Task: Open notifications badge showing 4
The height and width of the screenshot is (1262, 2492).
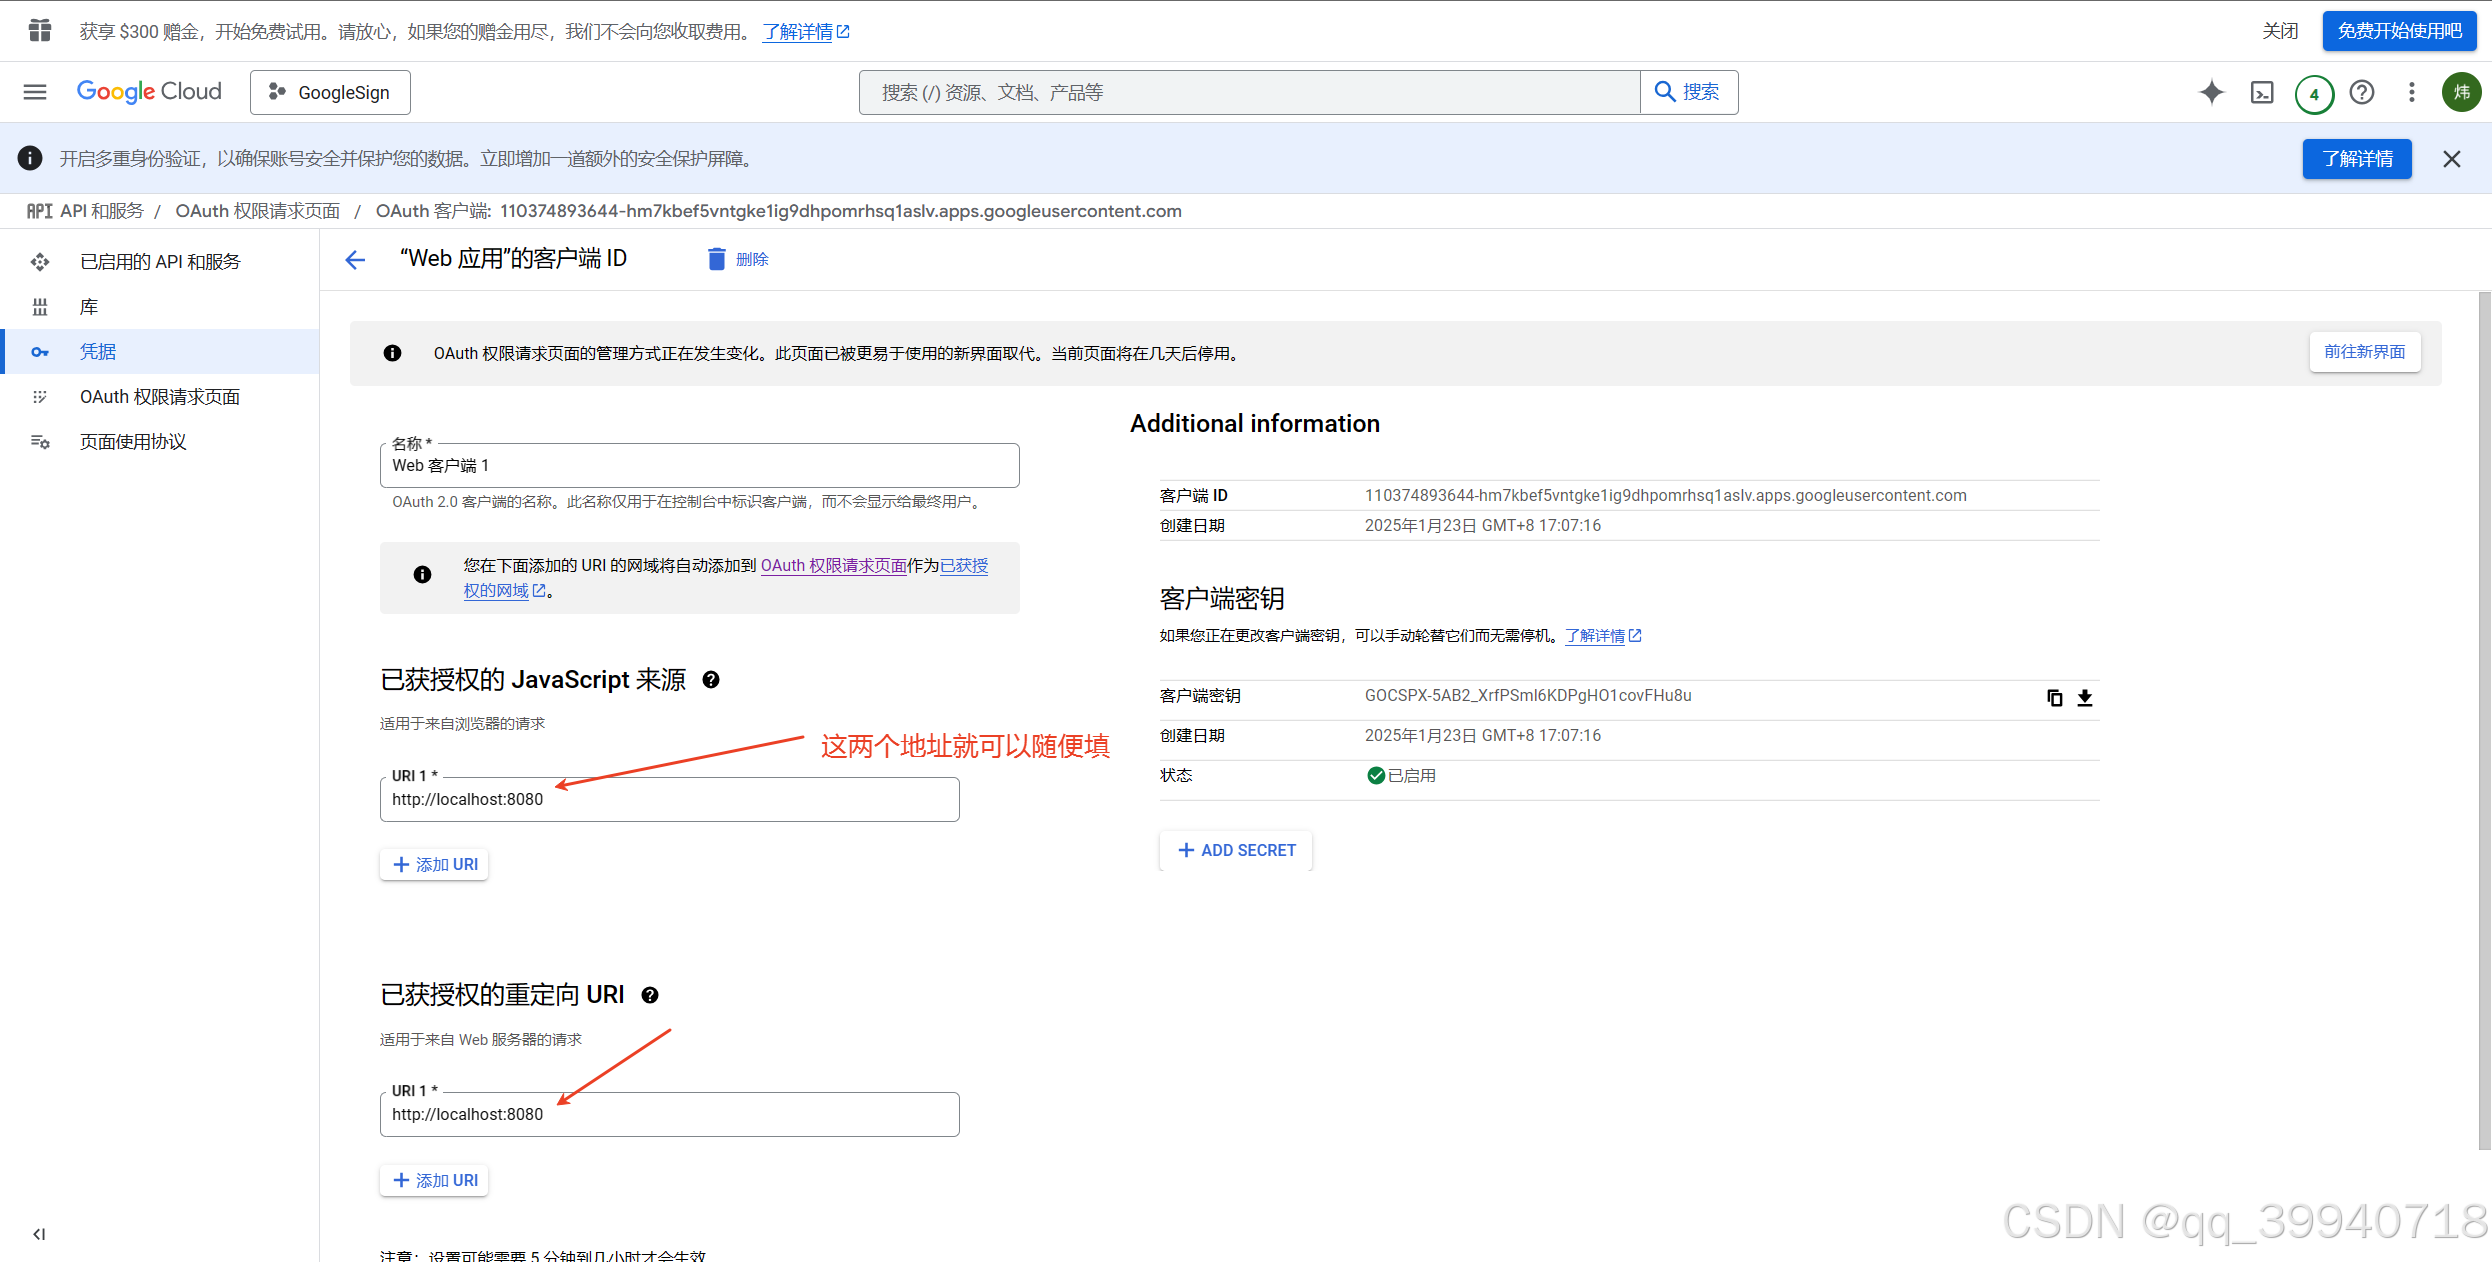Action: coord(2314,94)
